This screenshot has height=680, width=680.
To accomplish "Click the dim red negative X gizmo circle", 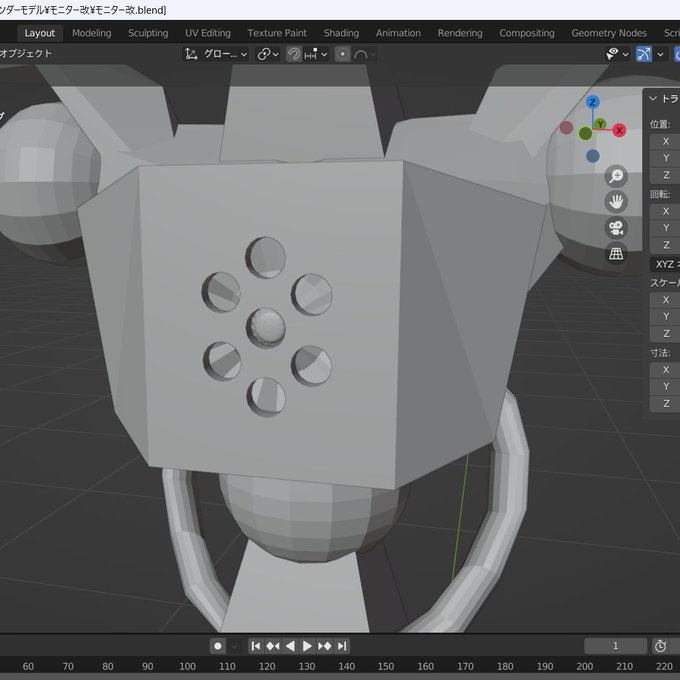I will click(566, 128).
